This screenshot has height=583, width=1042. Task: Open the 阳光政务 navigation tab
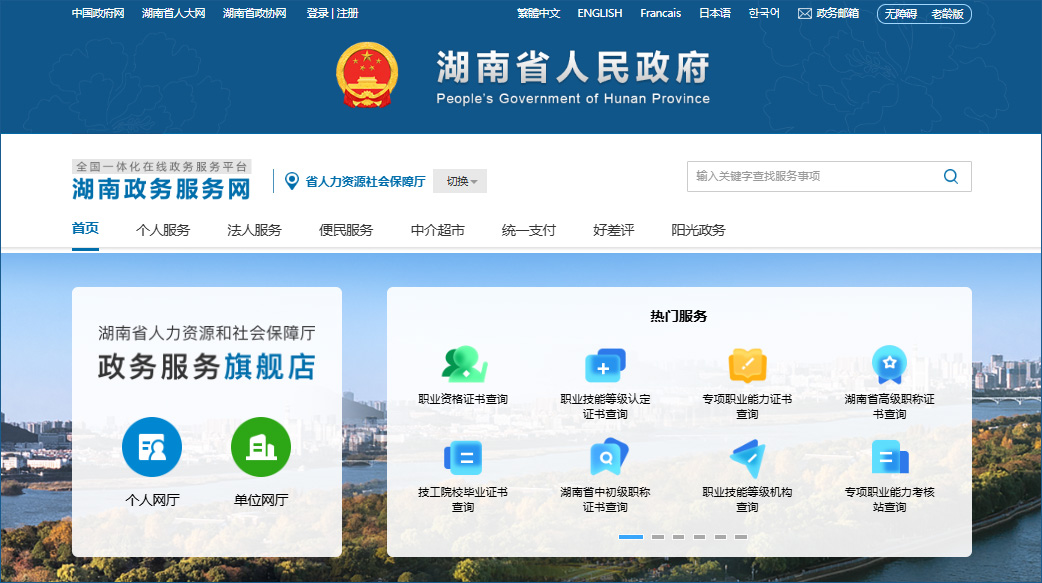(x=698, y=230)
